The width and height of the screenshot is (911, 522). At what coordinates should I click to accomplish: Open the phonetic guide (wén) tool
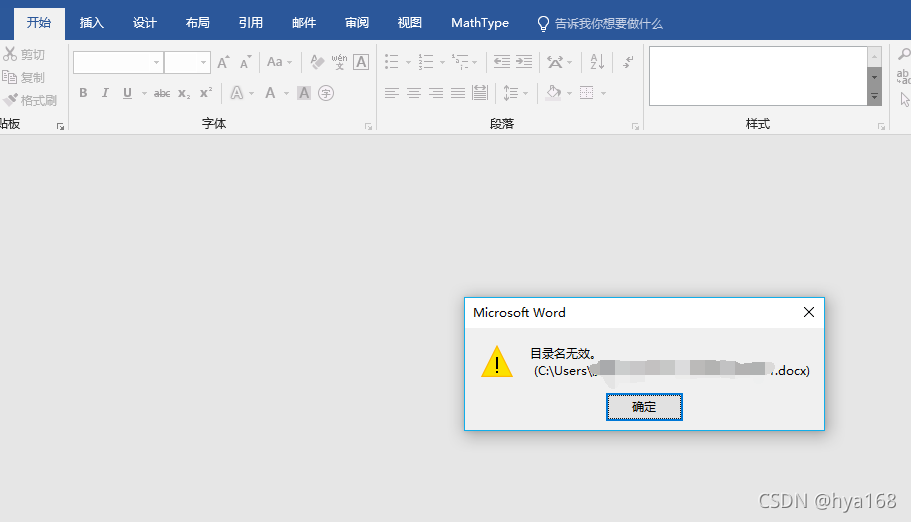pos(339,62)
